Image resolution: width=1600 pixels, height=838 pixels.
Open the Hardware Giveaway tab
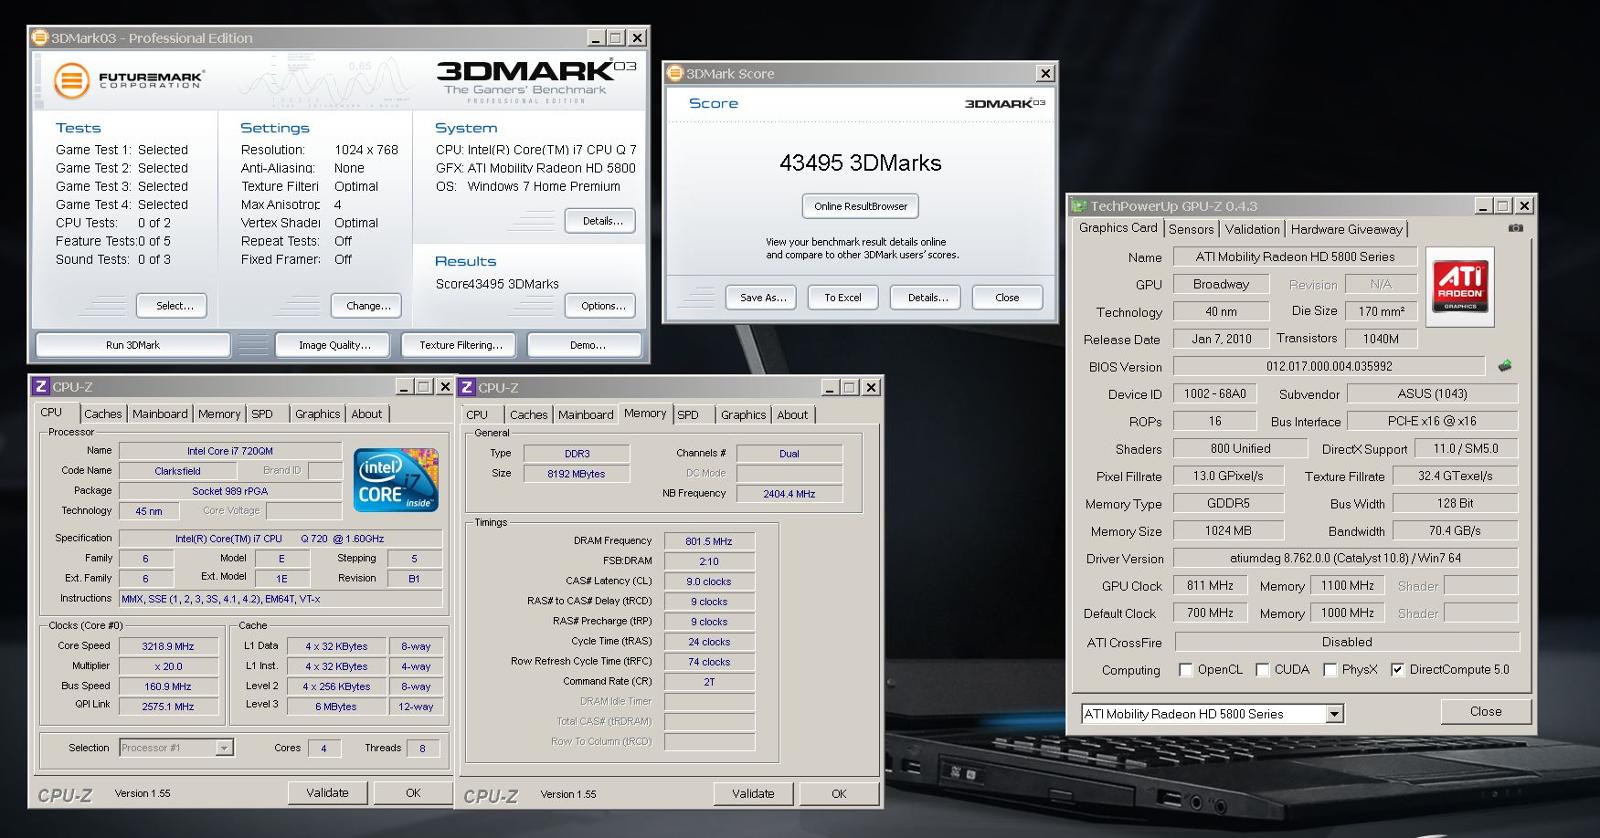pos(1346,229)
